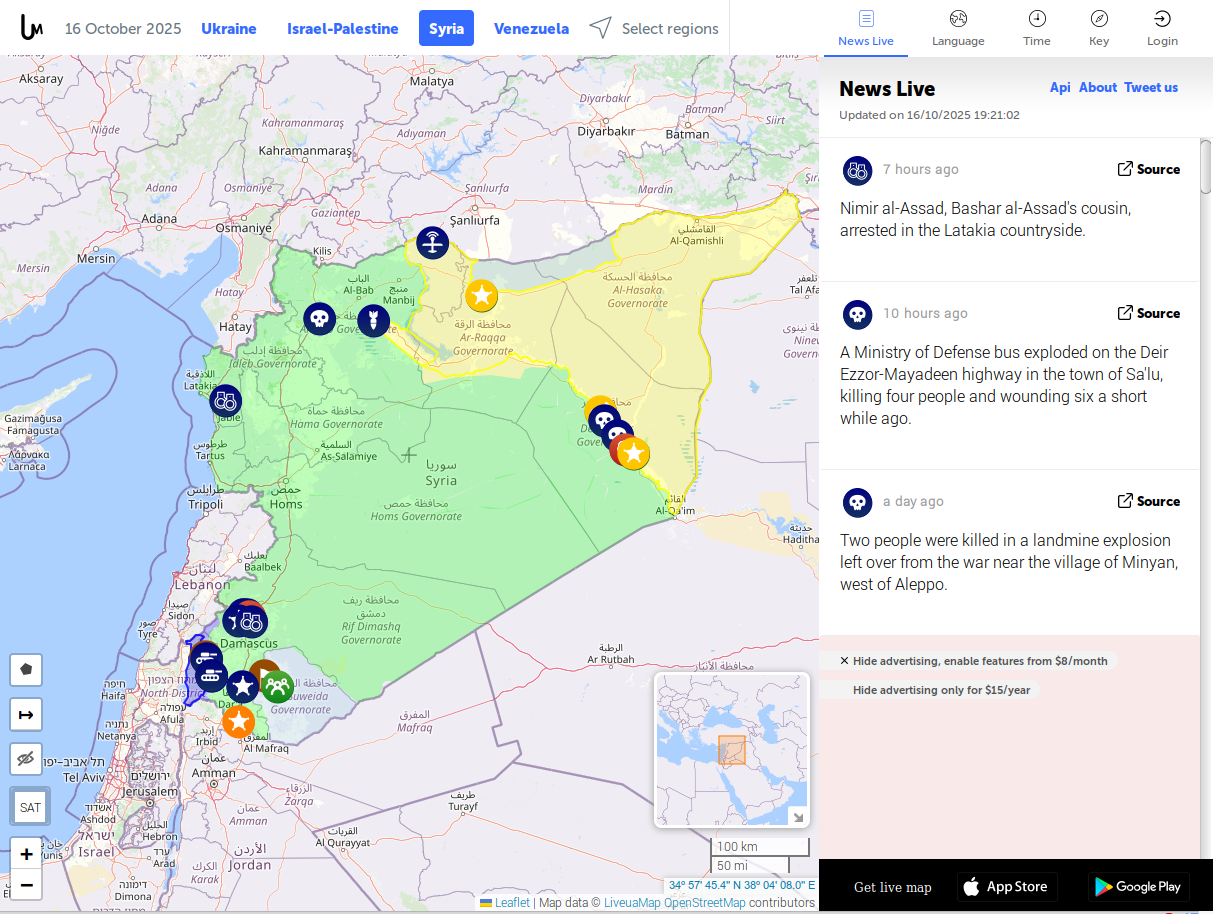Viewport: 1213px width, 914px height.
Task: Open Source link for Nimir al-Assad arrest
Action: coord(1148,169)
